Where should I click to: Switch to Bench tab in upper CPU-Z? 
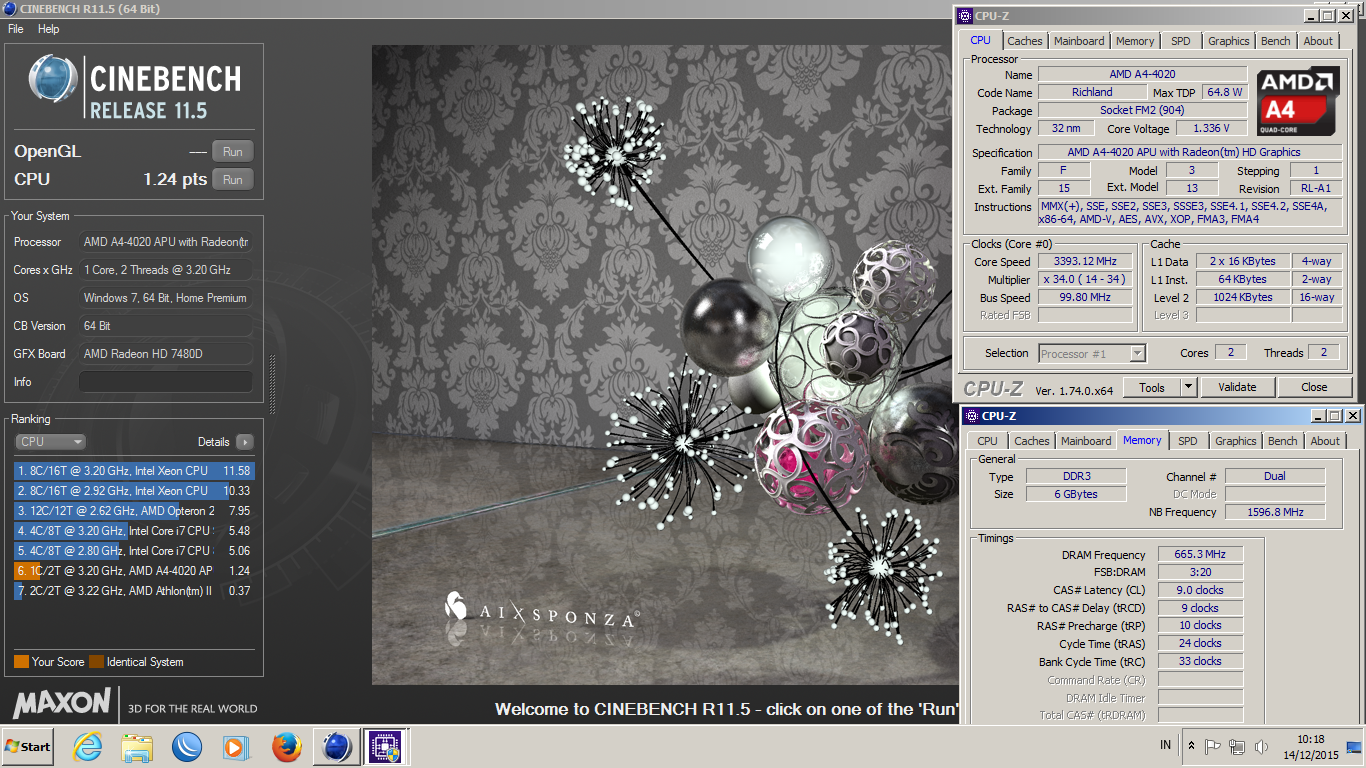pos(1275,41)
